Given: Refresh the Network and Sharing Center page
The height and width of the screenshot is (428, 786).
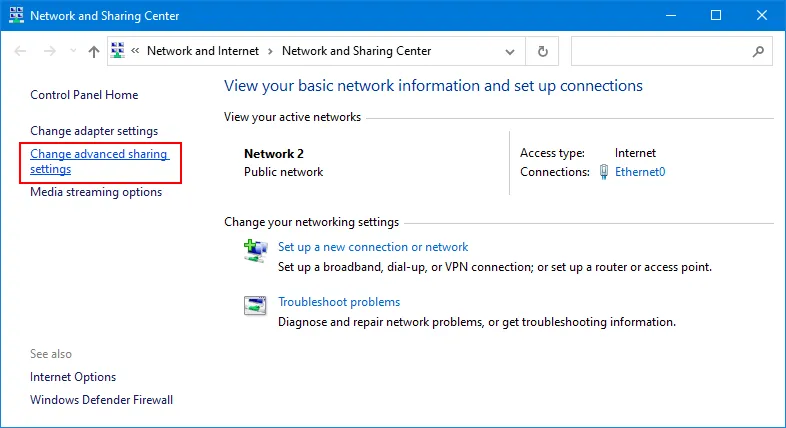Looking at the screenshot, I should [543, 51].
